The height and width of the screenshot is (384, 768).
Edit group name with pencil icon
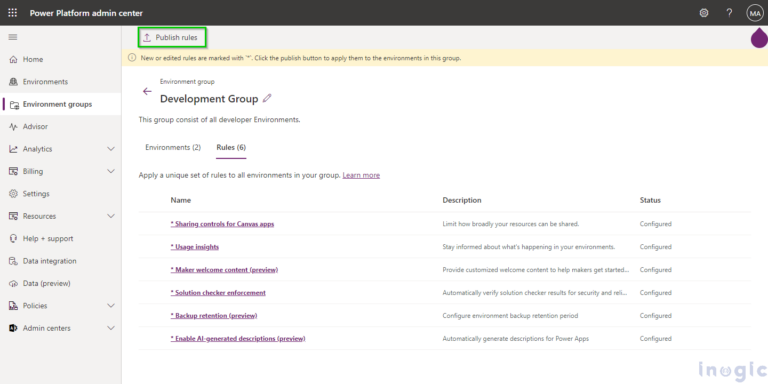[267, 98]
